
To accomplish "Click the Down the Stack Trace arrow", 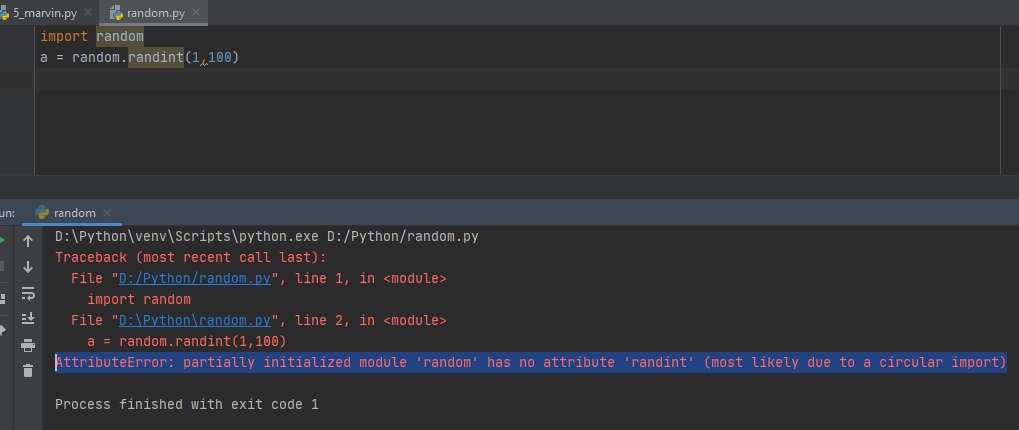I will click(28, 267).
